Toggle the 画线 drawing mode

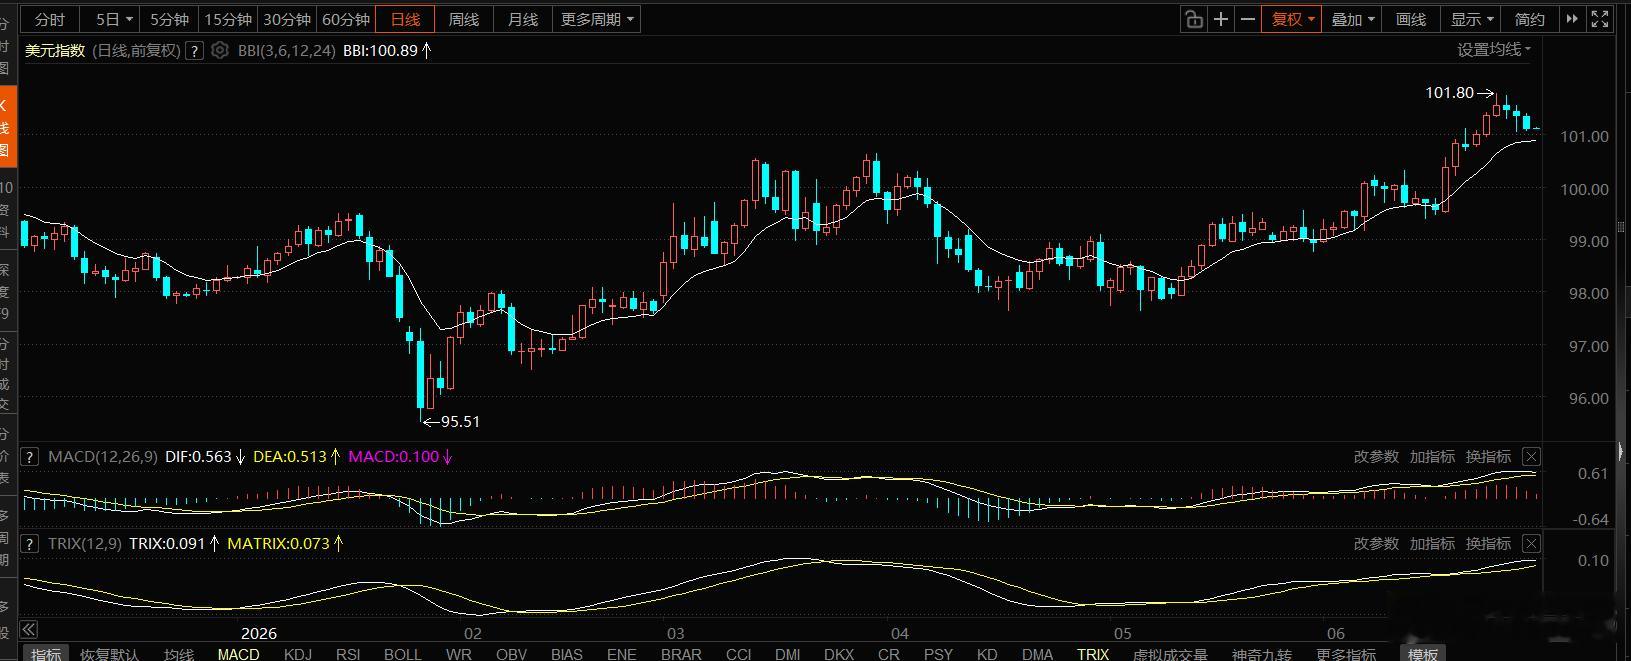click(x=1411, y=19)
